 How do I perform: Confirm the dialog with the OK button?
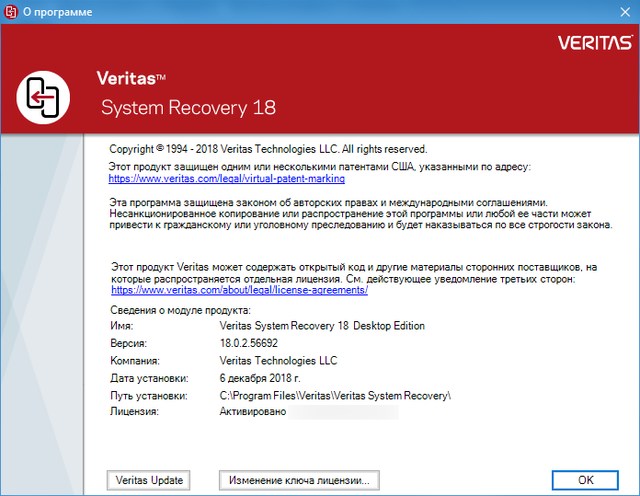(586, 480)
